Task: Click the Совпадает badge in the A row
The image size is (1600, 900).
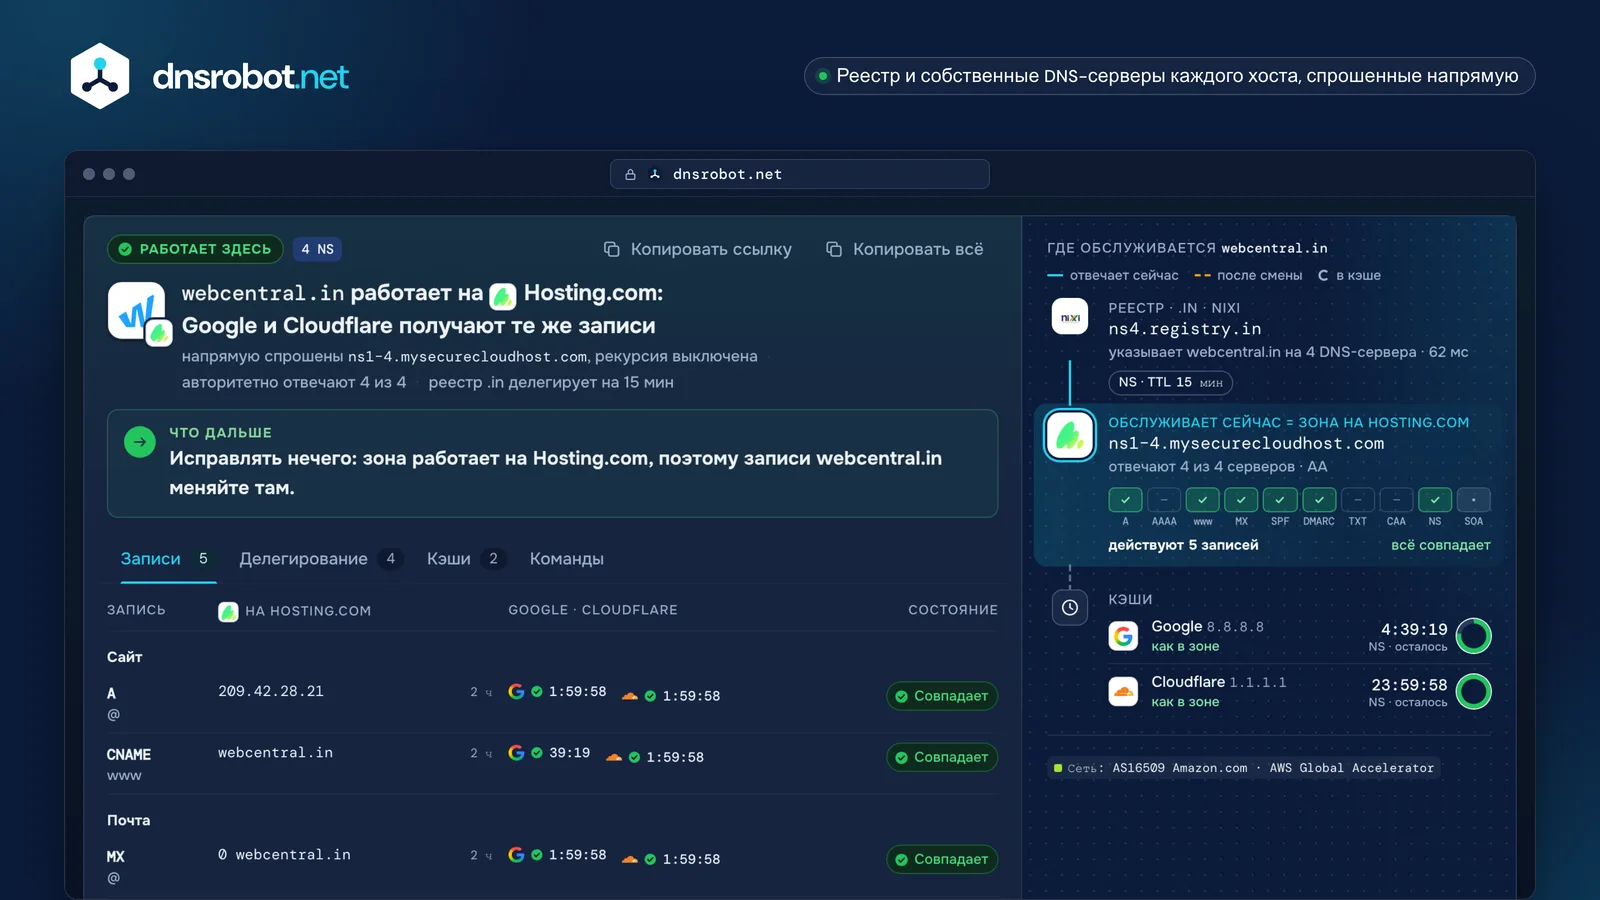Action: 942,696
